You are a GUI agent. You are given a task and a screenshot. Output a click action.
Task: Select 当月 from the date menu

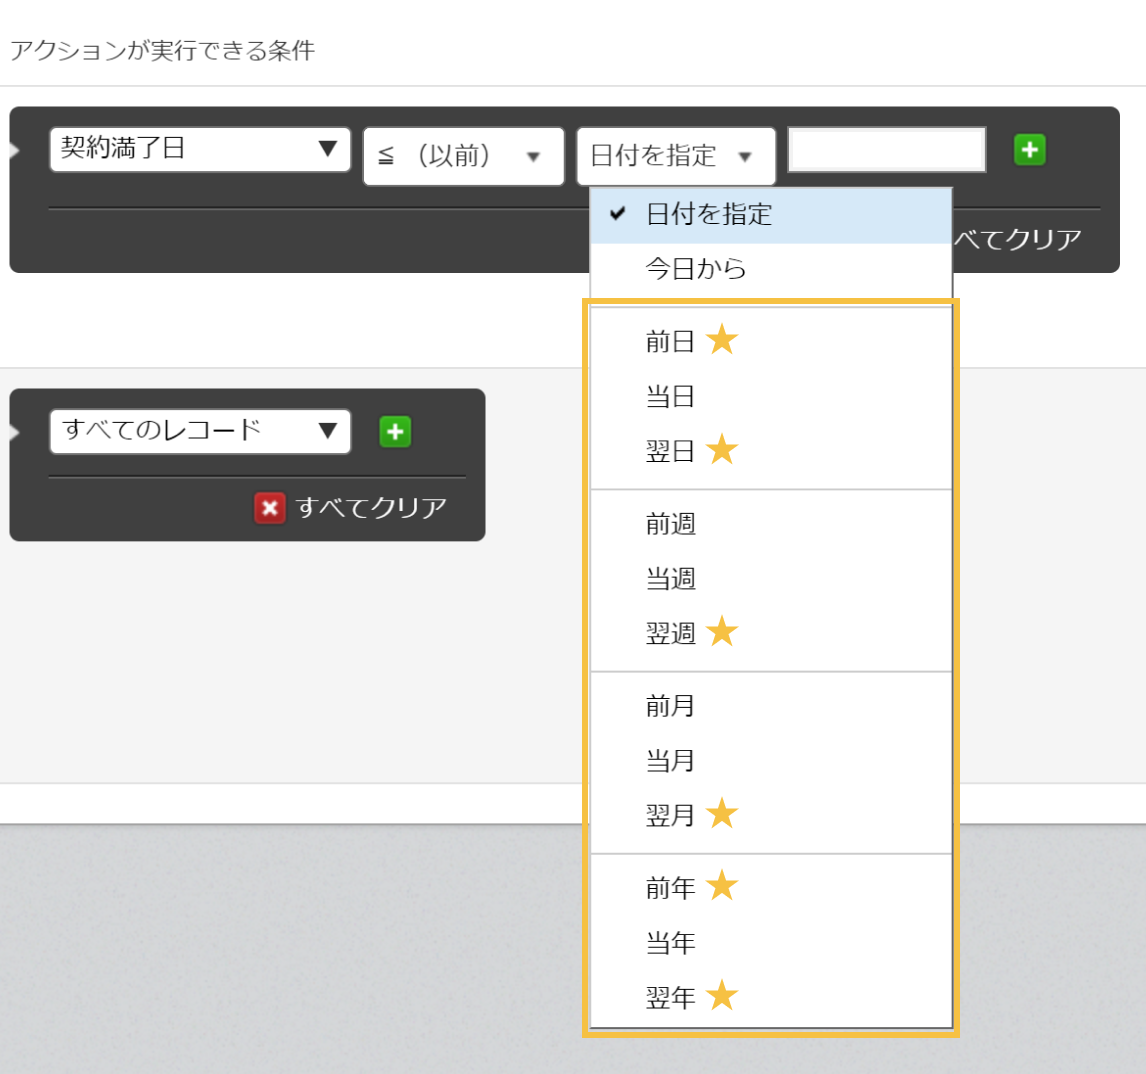tap(670, 760)
